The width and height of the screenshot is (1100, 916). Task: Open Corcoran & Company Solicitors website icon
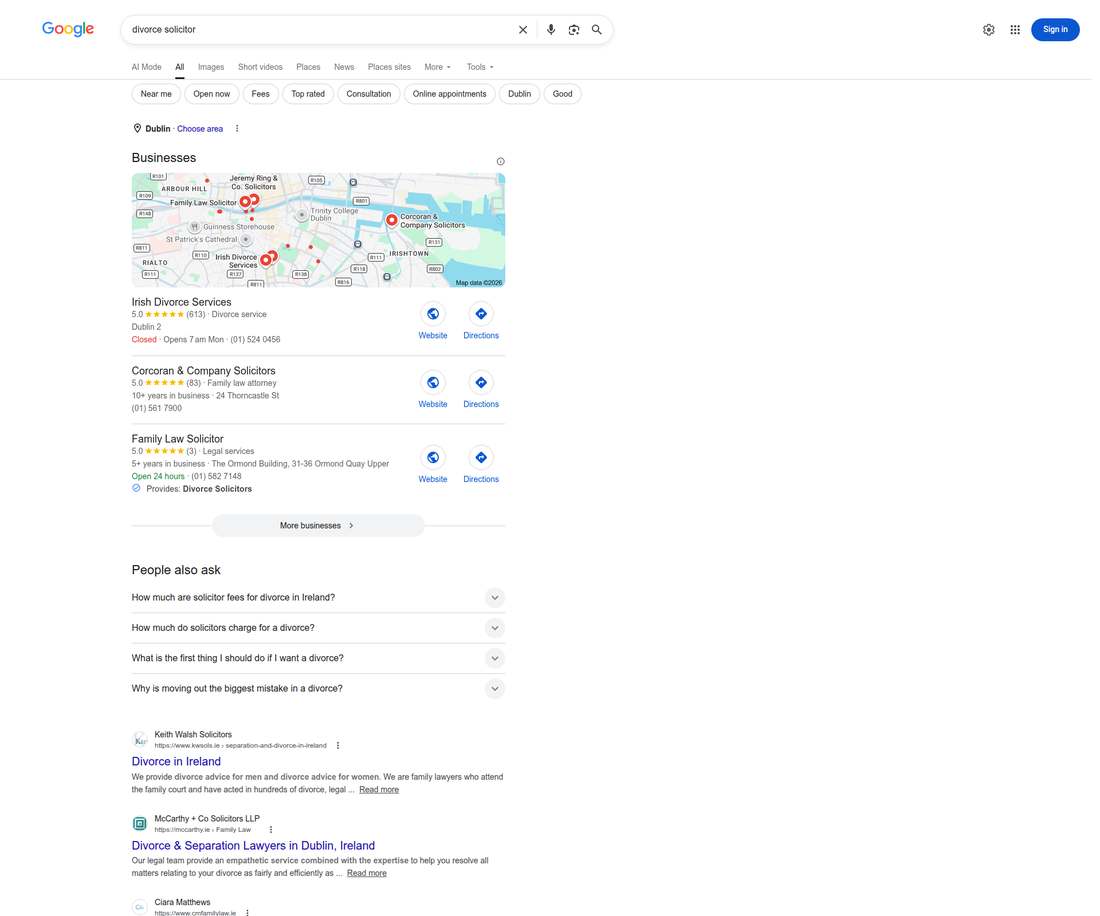433,382
